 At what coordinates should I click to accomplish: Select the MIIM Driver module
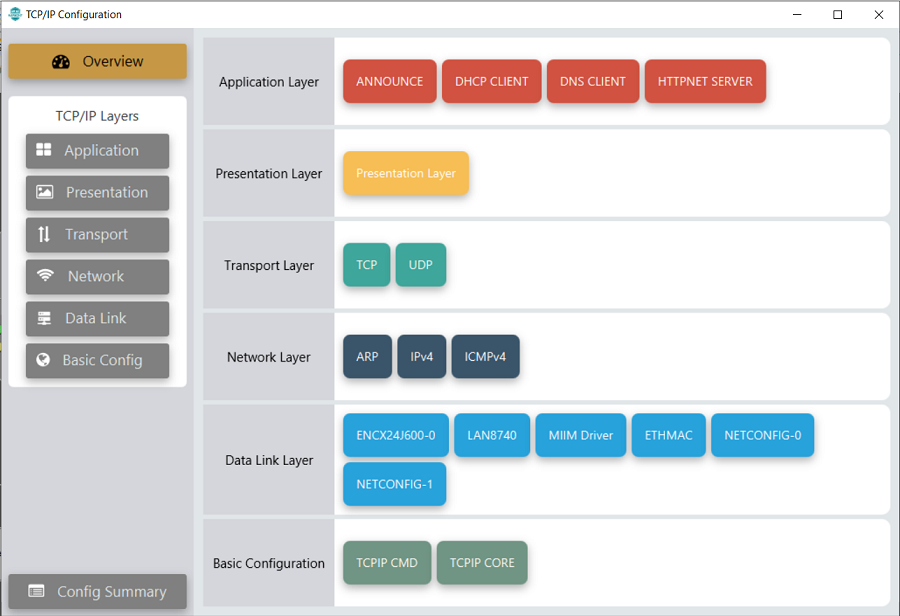[x=581, y=435]
